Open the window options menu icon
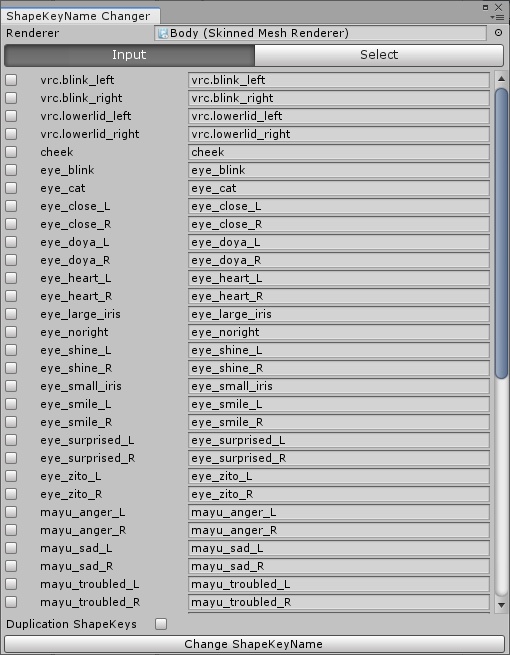The image size is (510, 655). coord(498,18)
